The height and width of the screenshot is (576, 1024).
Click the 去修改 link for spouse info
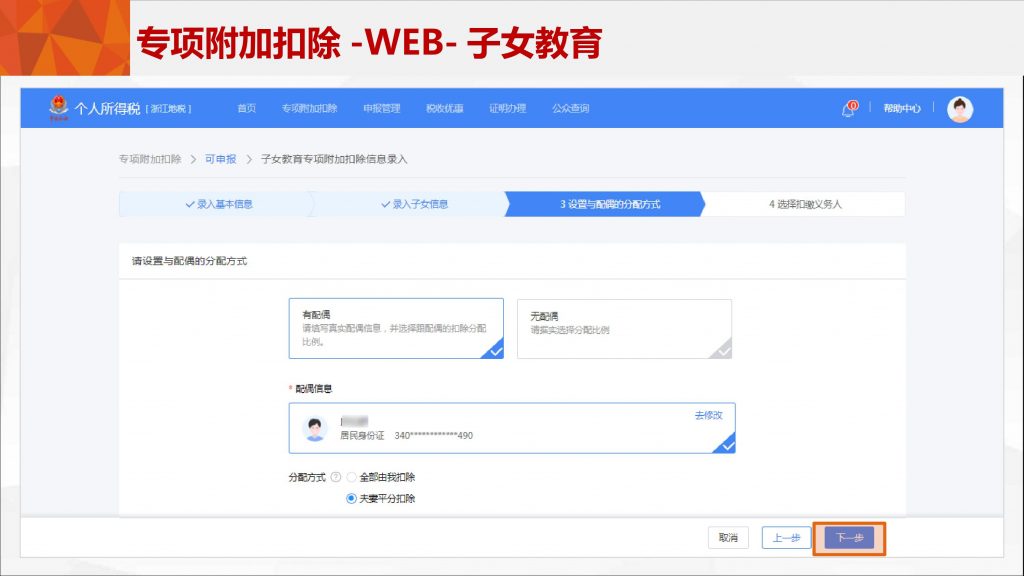click(708, 415)
